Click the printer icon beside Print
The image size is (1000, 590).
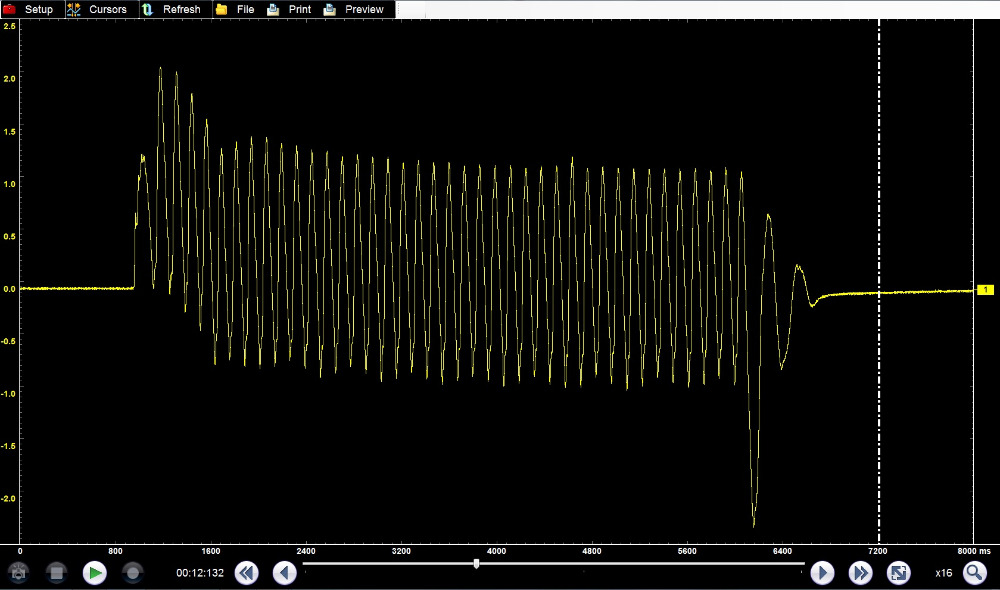(273, 9)
